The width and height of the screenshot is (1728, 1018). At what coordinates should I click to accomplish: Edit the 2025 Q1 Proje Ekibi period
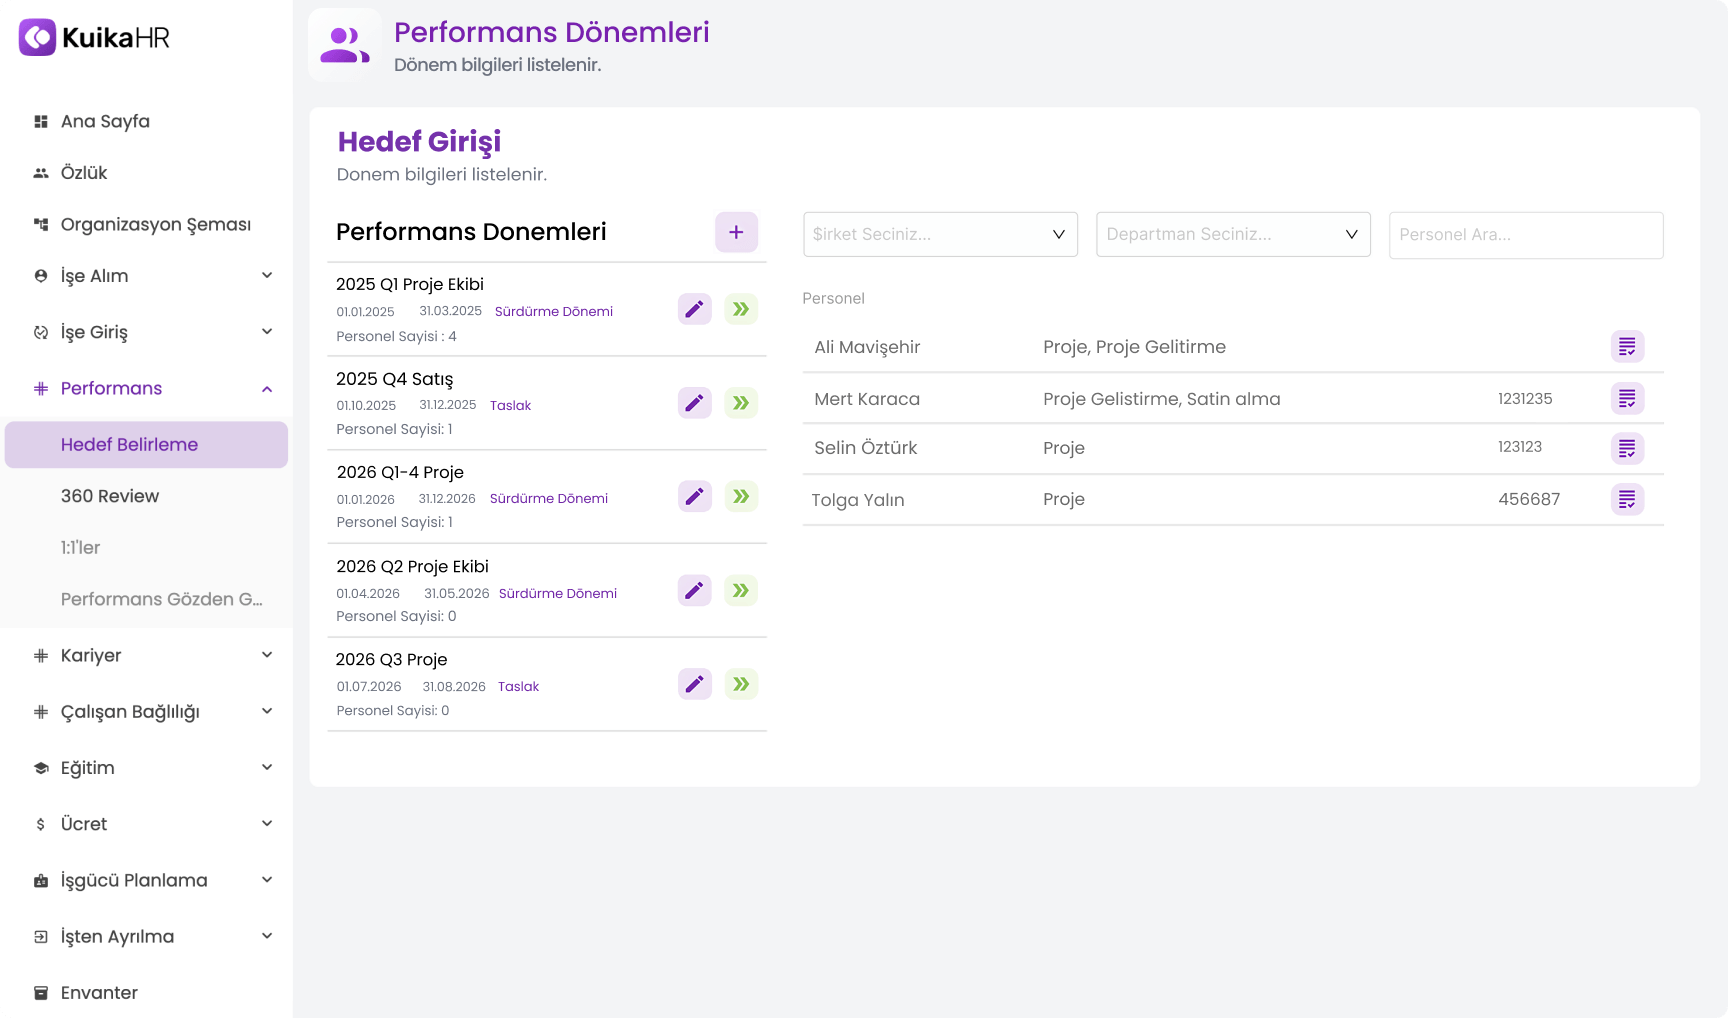pos(694,309)
